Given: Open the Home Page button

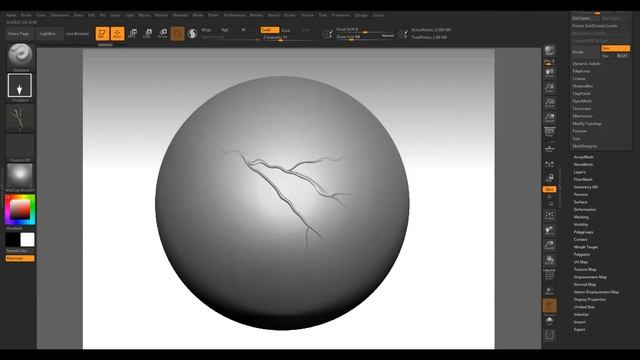Looking at the screenshot, I should tap(19, 34).
